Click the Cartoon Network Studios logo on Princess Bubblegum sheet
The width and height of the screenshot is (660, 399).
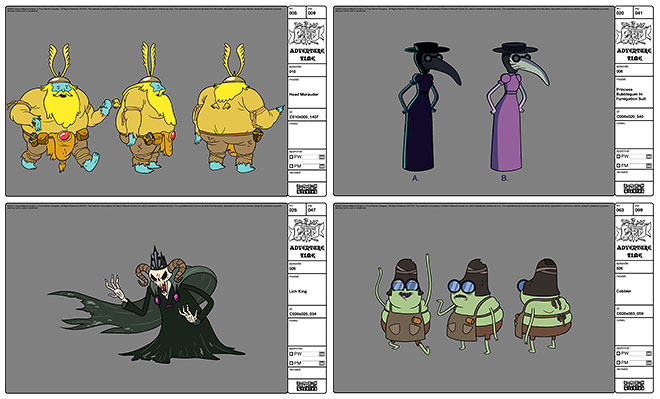(x=634, y=188)
